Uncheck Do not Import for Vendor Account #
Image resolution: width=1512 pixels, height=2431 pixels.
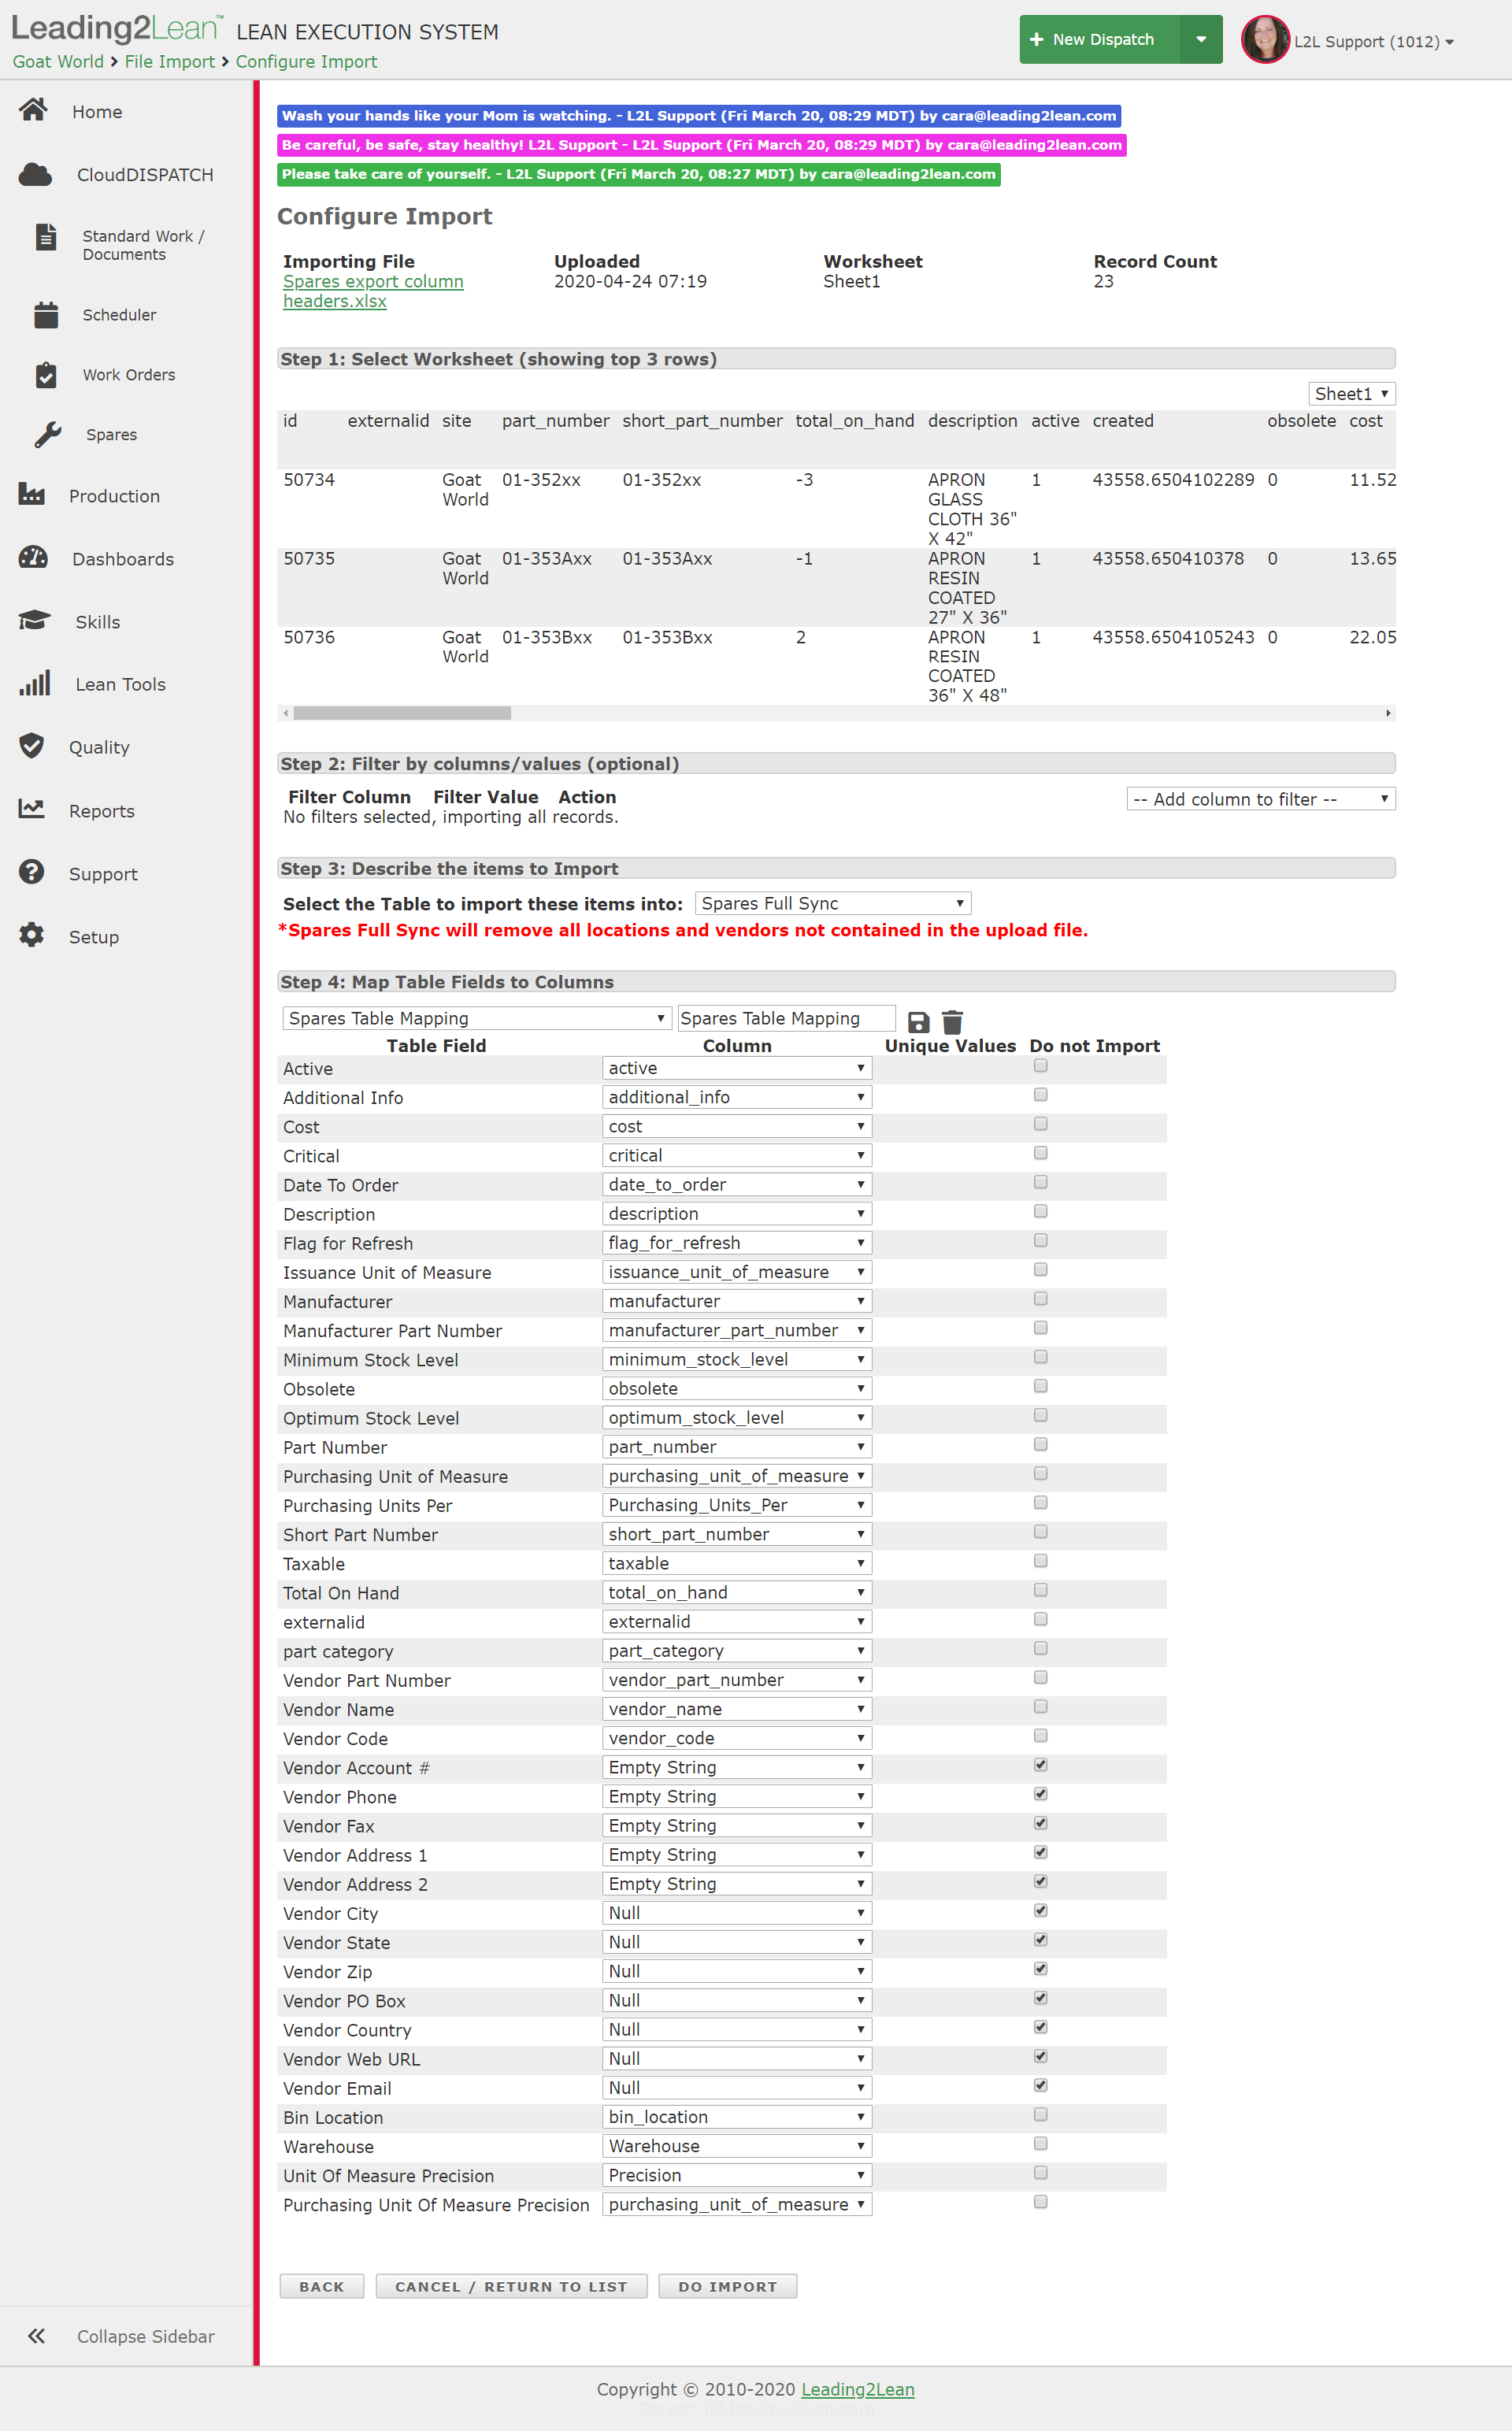click(x=1041, y=1765)
